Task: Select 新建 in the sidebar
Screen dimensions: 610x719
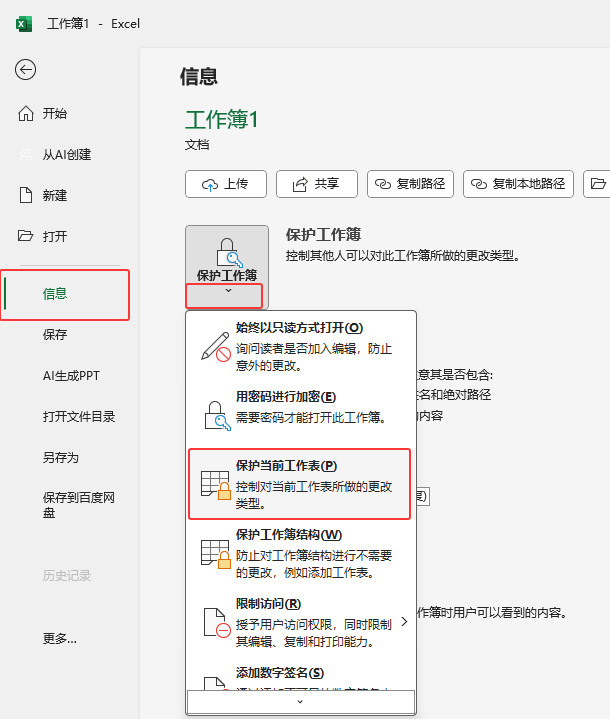Action: click(55, 195)
